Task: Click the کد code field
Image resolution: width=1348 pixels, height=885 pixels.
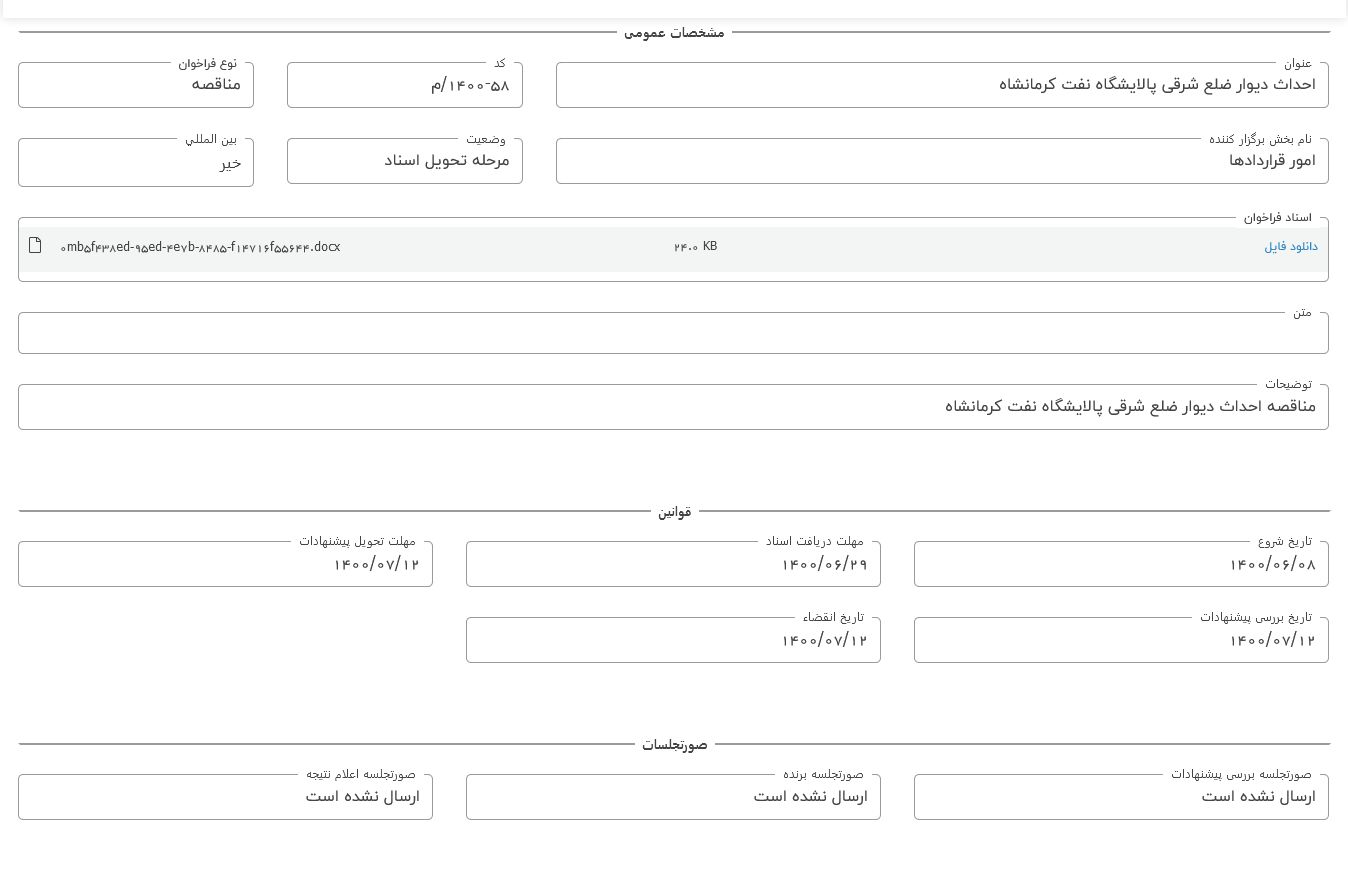Action: pos(405,85)
